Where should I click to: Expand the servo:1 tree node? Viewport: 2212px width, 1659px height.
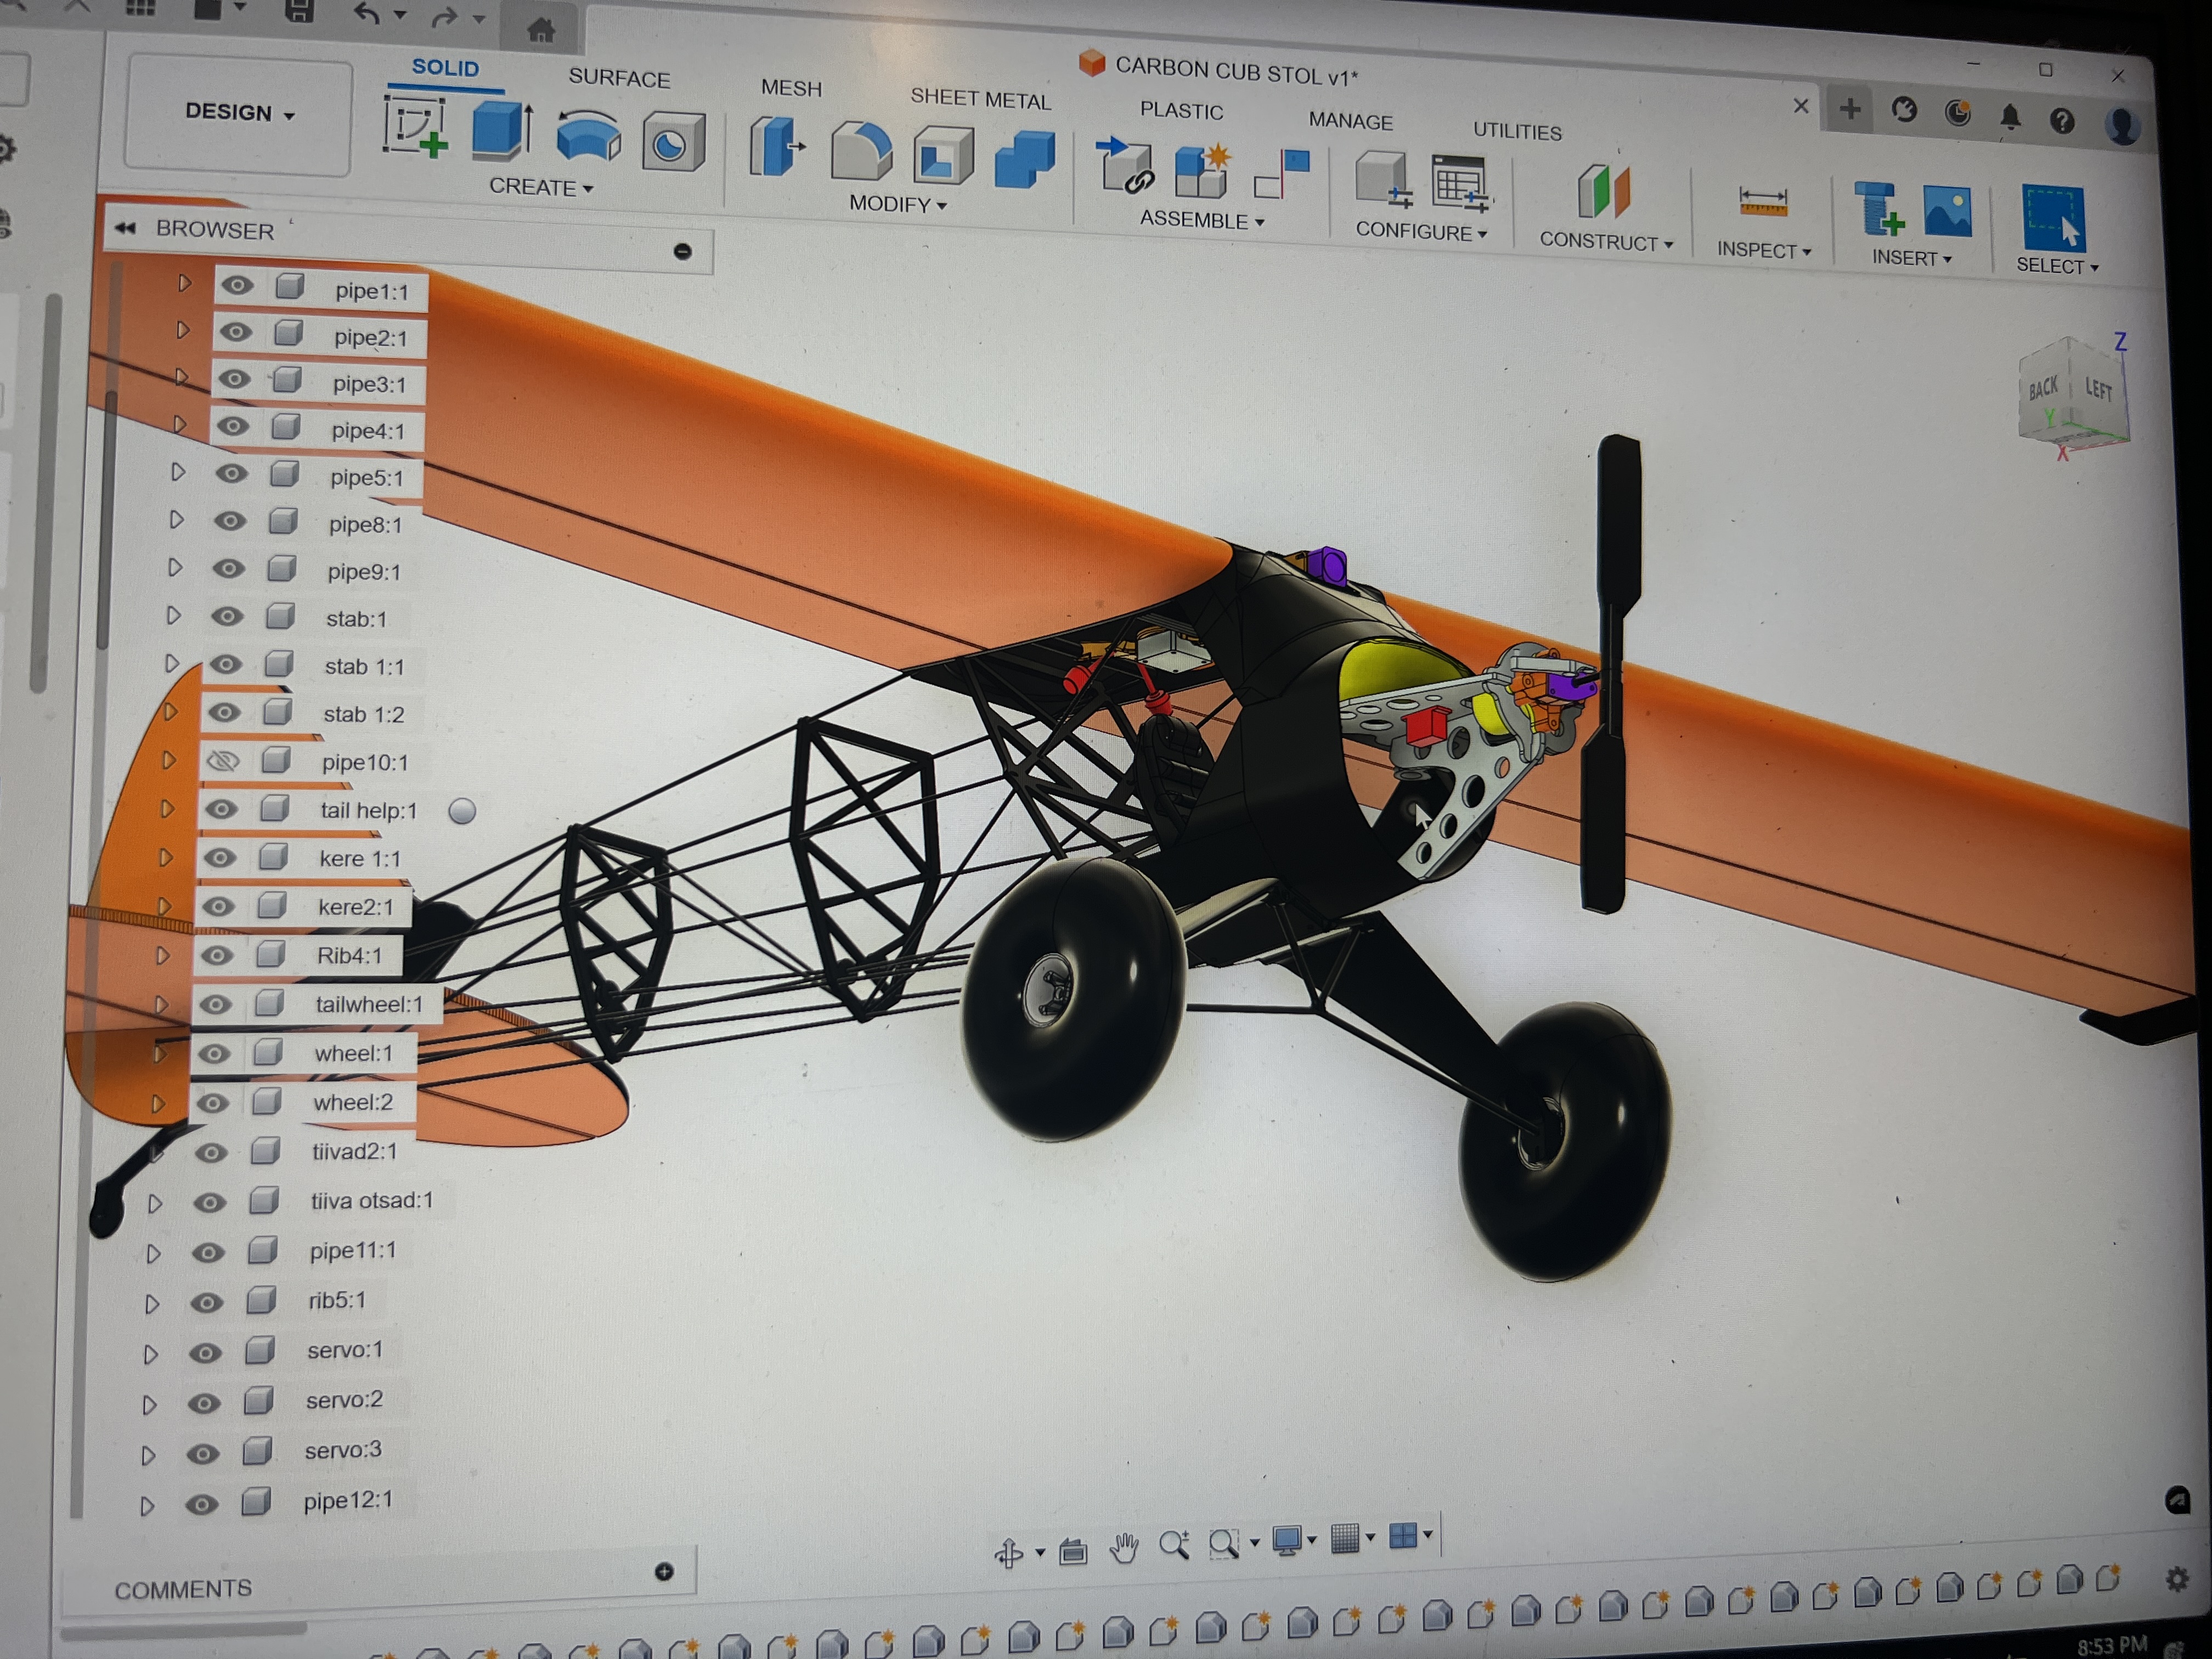[150, 1354]
